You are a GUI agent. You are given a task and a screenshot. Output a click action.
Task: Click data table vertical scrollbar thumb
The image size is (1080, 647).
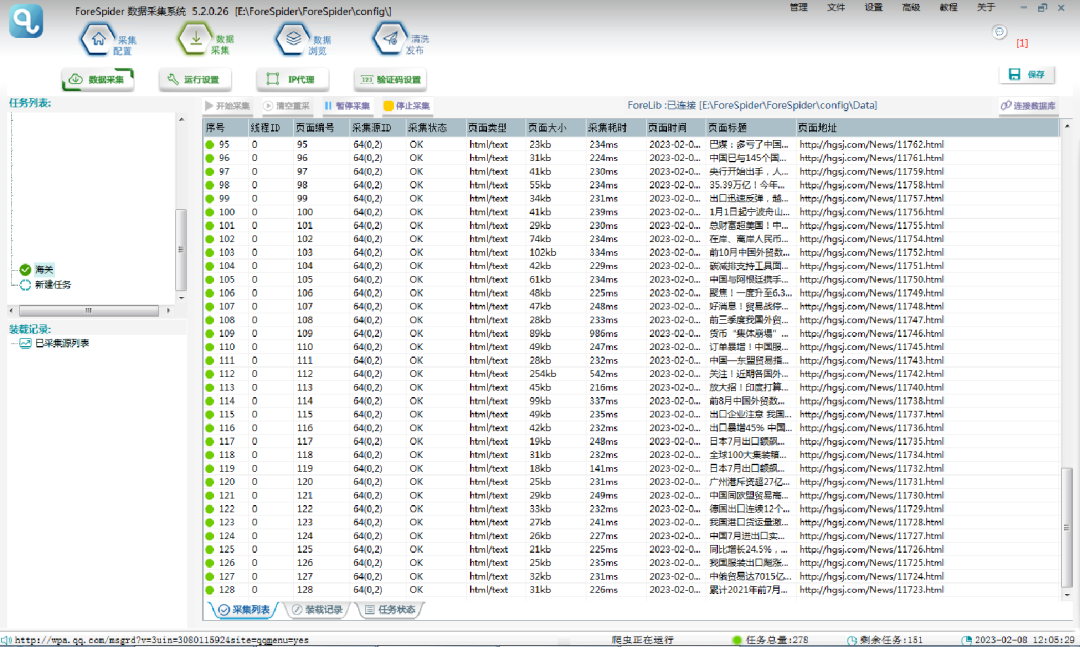tap(1067, 526)
